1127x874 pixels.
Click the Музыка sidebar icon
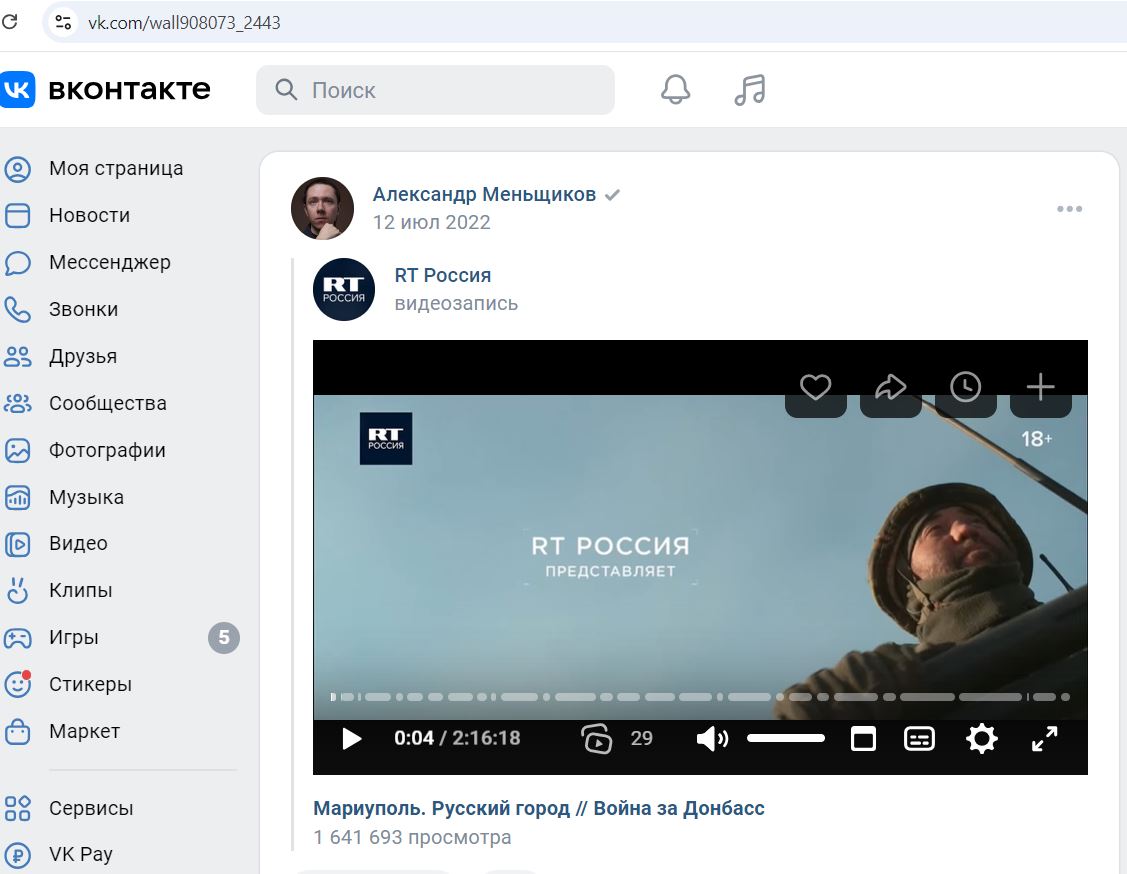17,497
